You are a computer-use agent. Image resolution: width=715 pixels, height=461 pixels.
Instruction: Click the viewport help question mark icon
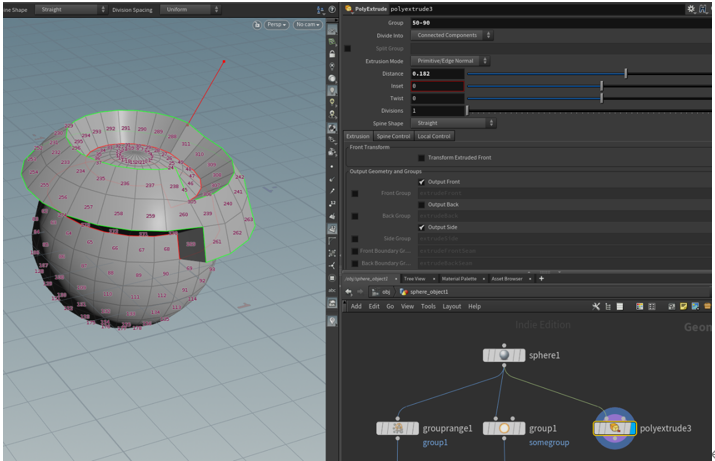click(x=331, y=9)
